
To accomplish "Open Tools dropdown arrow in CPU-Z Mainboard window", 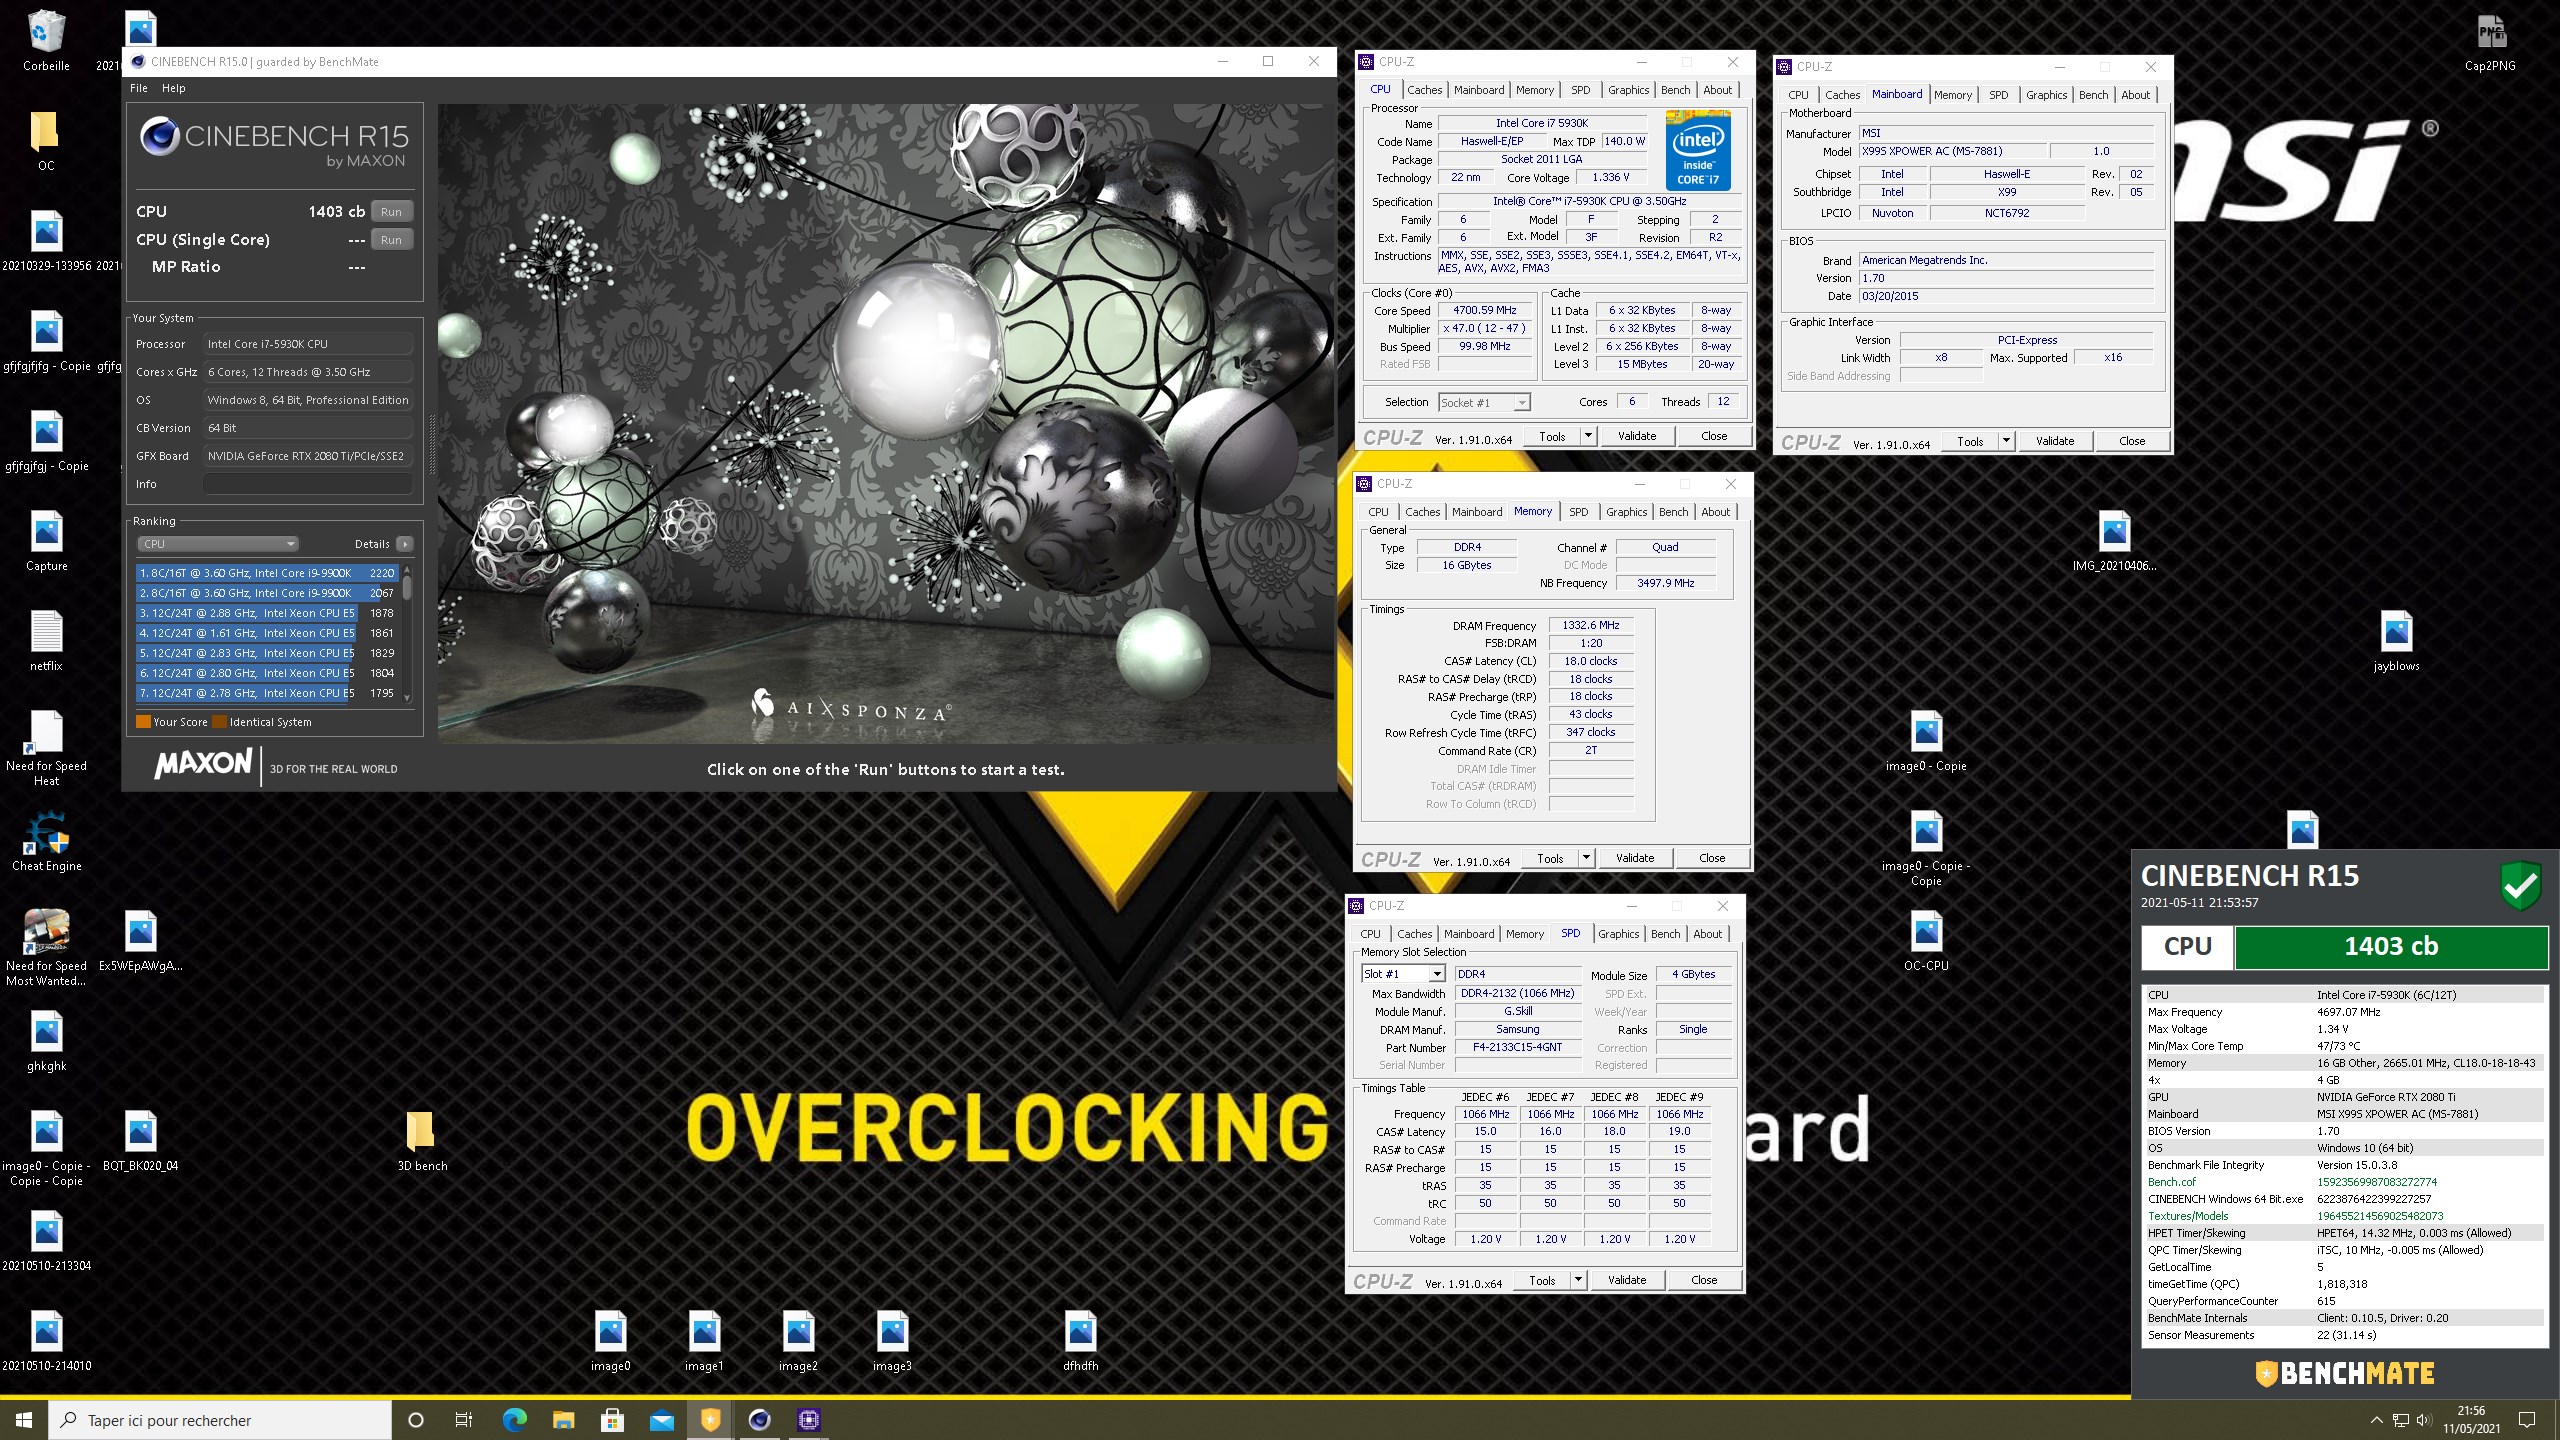I will click(2005, 441).
